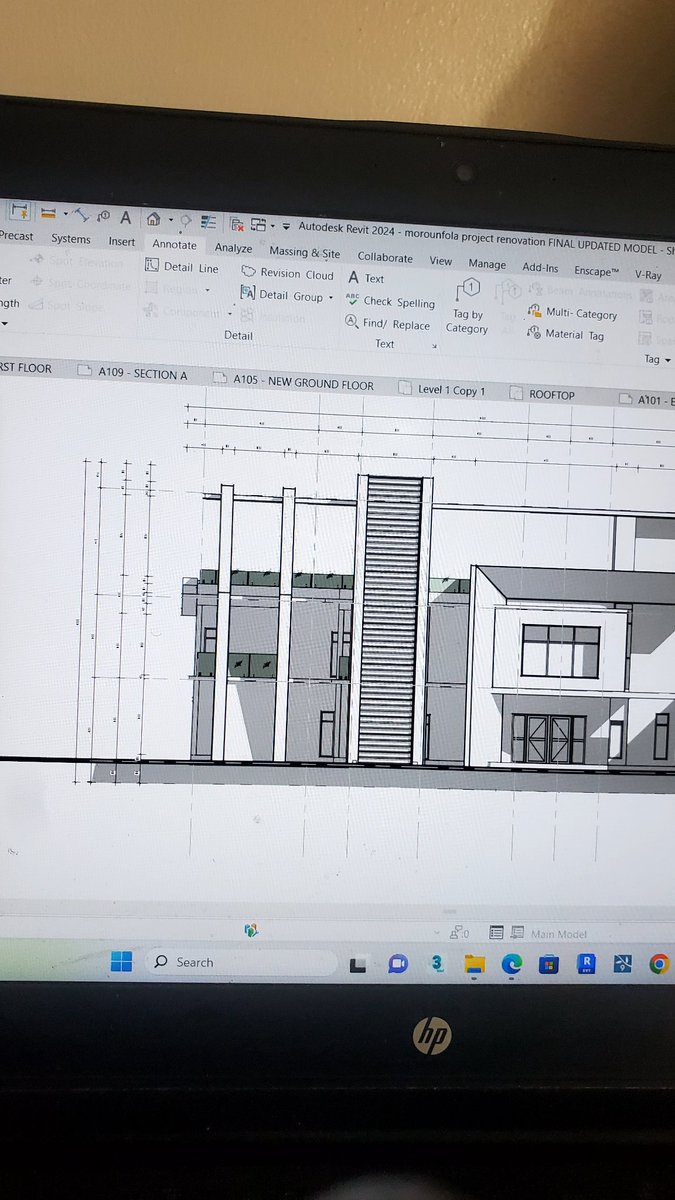Select the Detail Line tool
Image resolution: width=675 pixels, height=1200 pixels.
coord(181,267)
